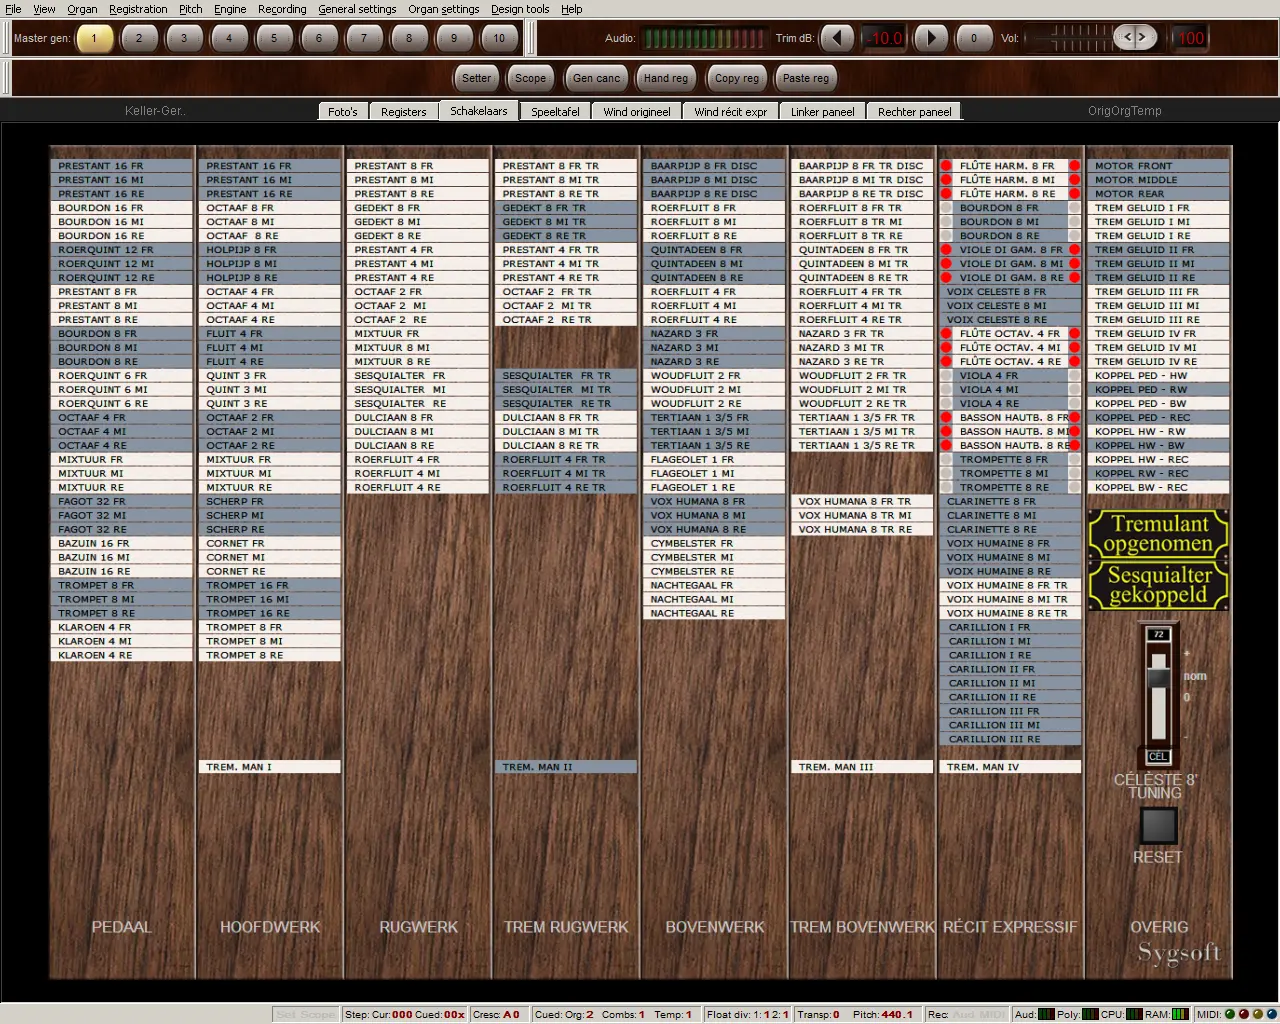Click the Tremulant opgenomen plate
This screenshot has width=1280, height=1024.
pyautogui.click(x=1158, y=534)
